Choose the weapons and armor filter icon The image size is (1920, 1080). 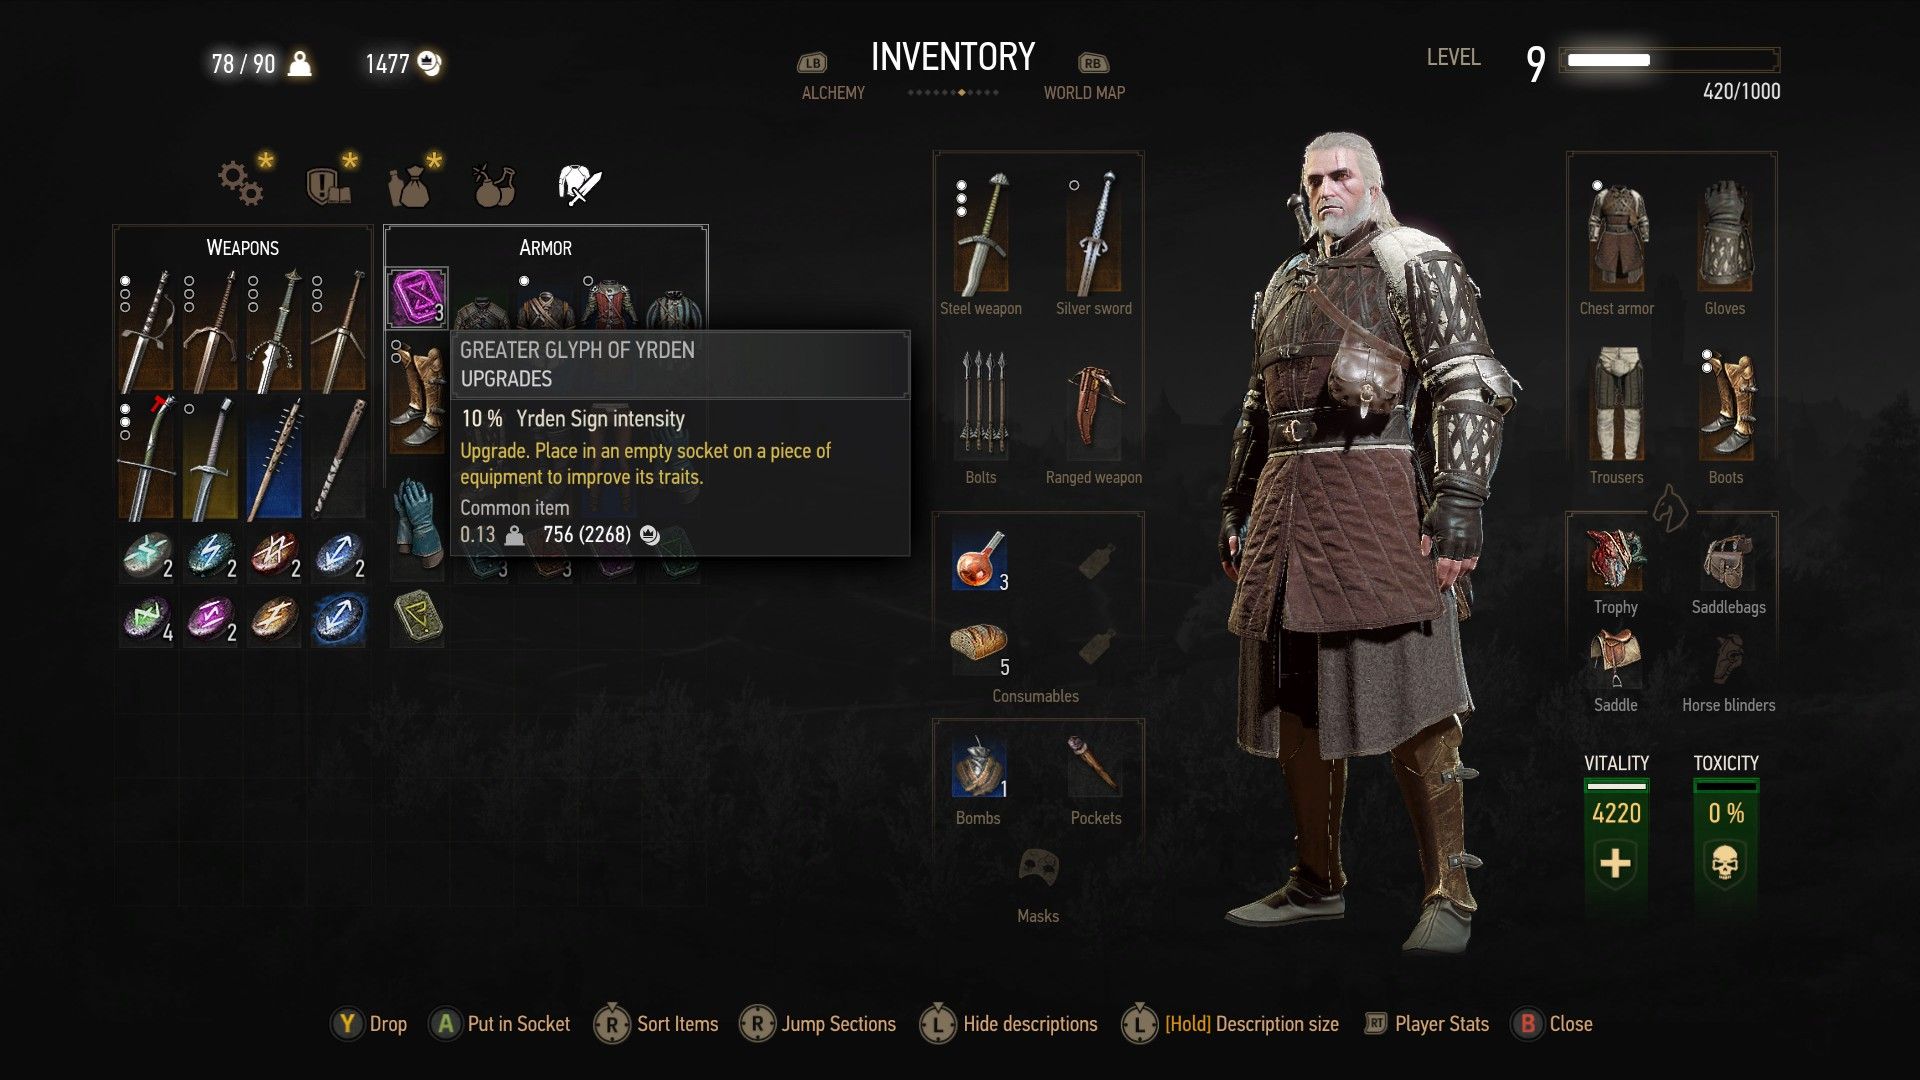(579, 184)
